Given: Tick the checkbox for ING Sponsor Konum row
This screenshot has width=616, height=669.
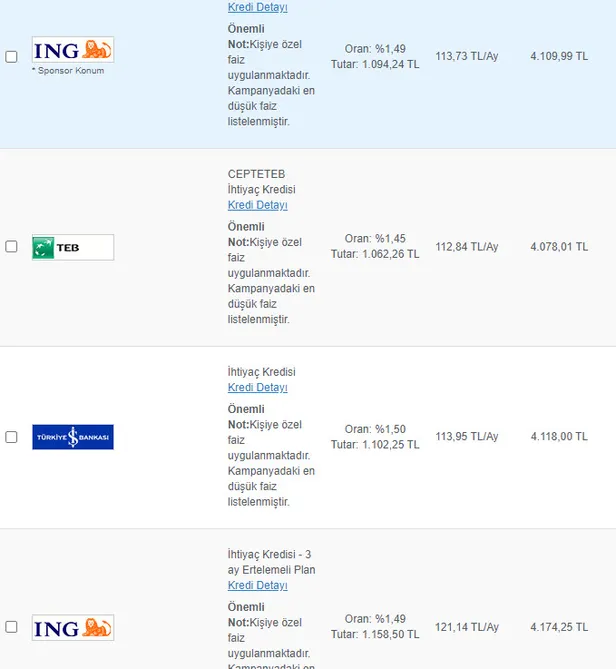Looking at the screenshot, I should [11, 57].
